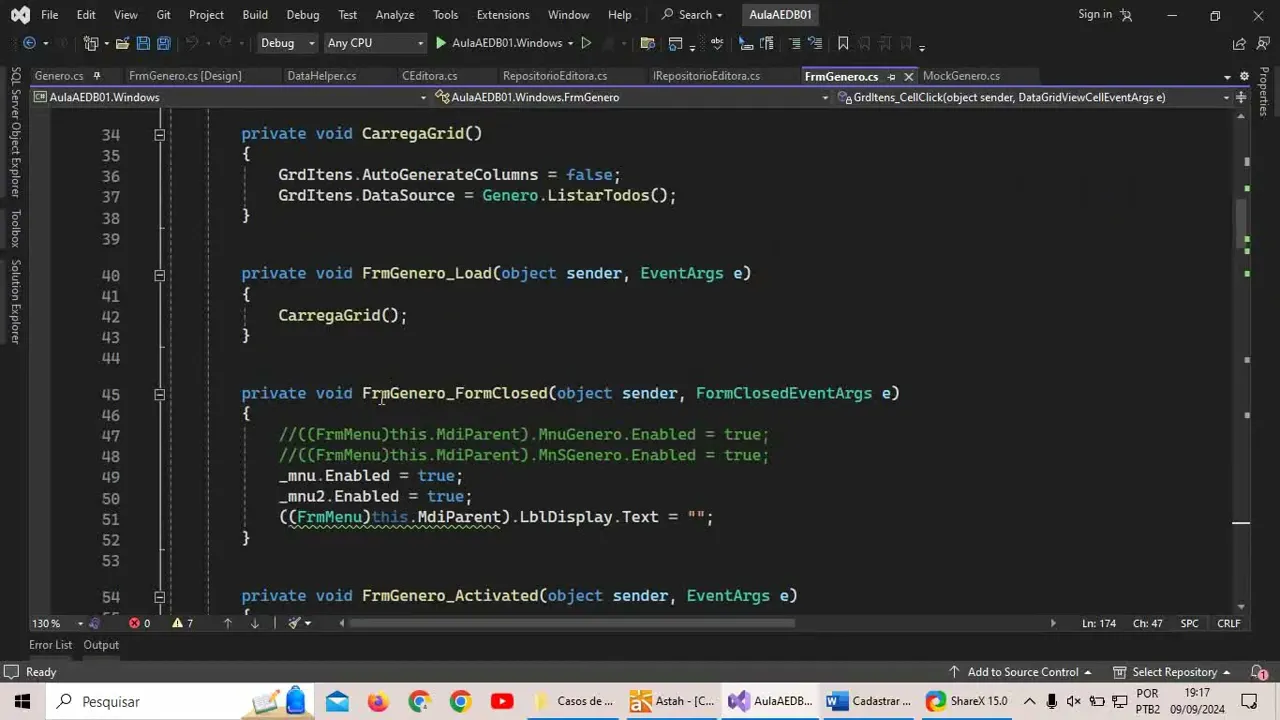1280x720 pixels.
Task: Click the bookmark toolbar icon
Action: coord(843,43)
